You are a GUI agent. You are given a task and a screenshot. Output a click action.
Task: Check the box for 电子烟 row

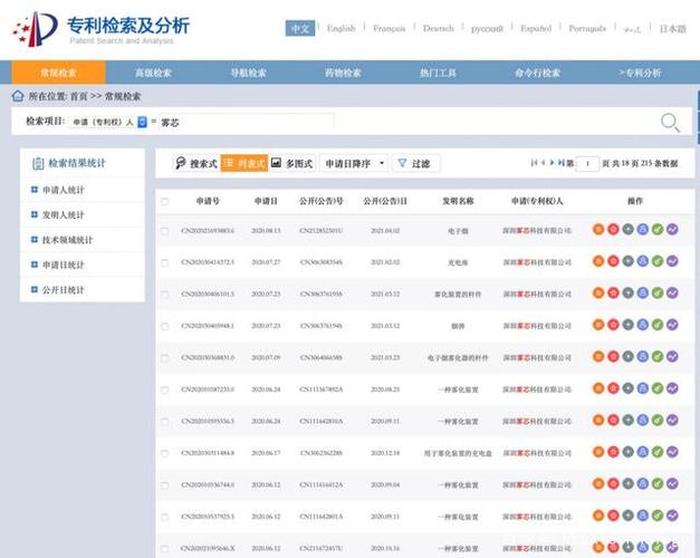[164, 231]
